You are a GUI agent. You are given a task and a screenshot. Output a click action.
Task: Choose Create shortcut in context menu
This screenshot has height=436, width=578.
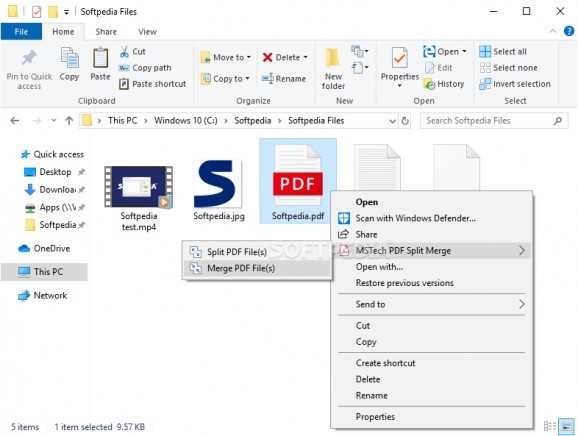(x=432, y=363)
